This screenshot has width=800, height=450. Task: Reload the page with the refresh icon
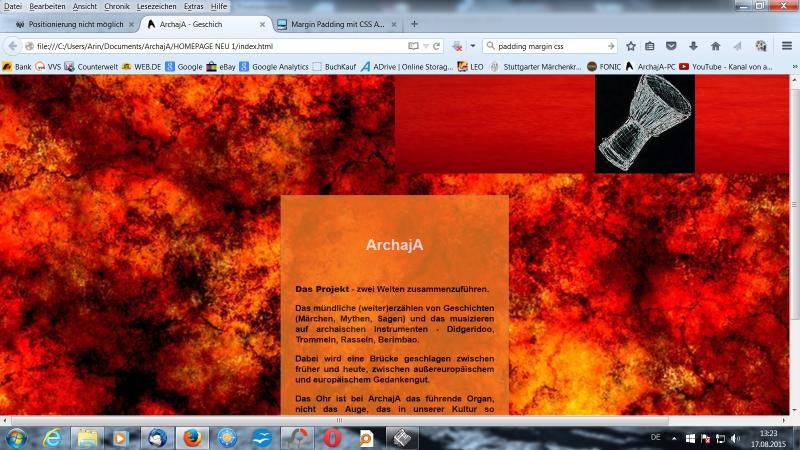tap(437, 46)
